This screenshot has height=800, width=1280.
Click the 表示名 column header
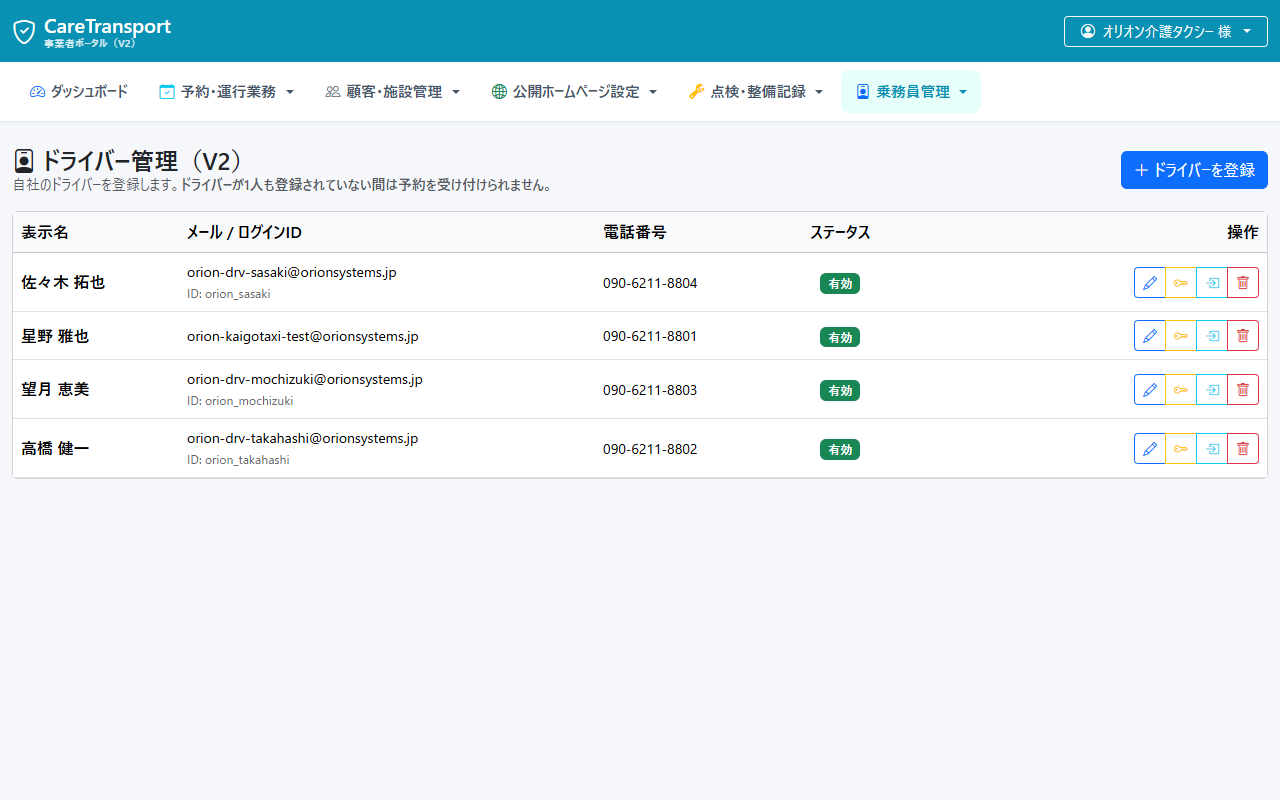(45, 232)
